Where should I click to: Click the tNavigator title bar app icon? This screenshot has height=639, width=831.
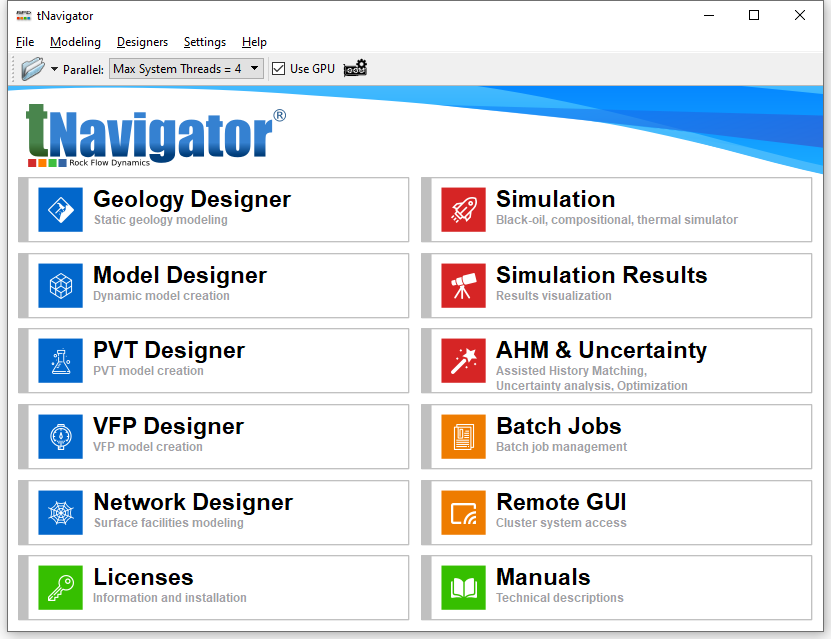24,16
